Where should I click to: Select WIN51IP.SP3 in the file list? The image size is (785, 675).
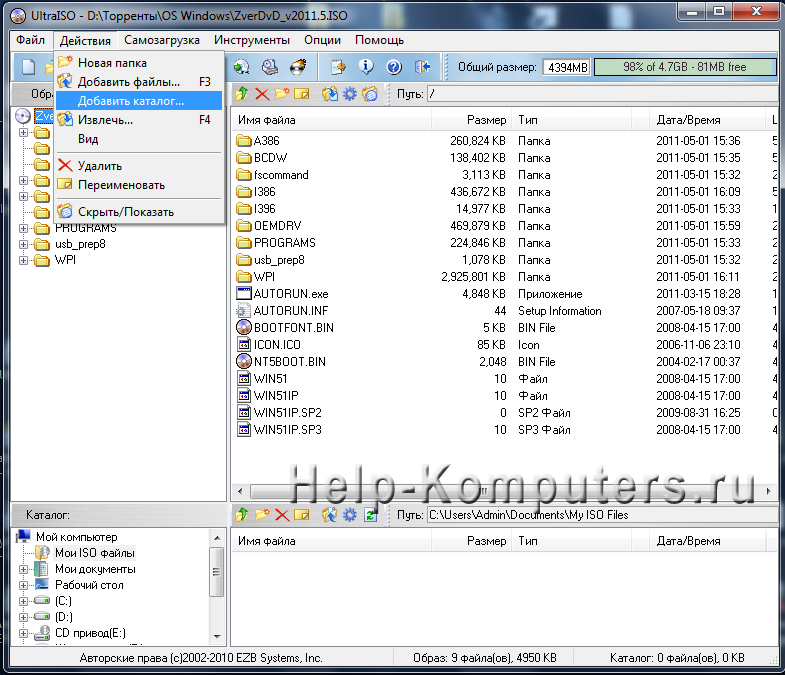[x=279, y=430]
